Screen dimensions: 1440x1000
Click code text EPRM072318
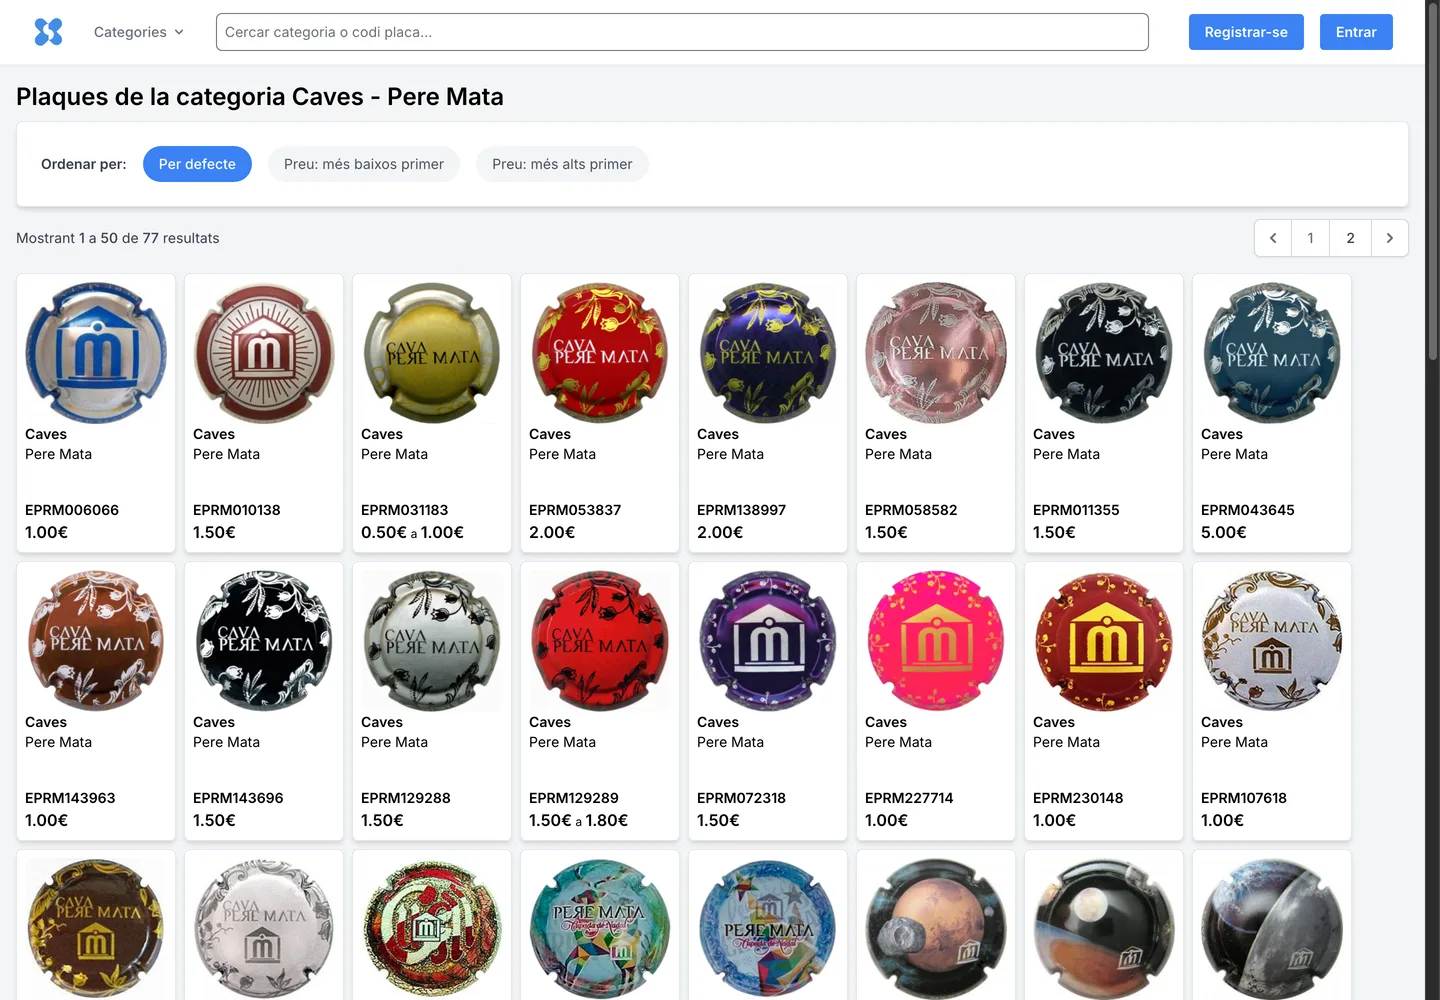pyautogui.click(x=741, y=798)
